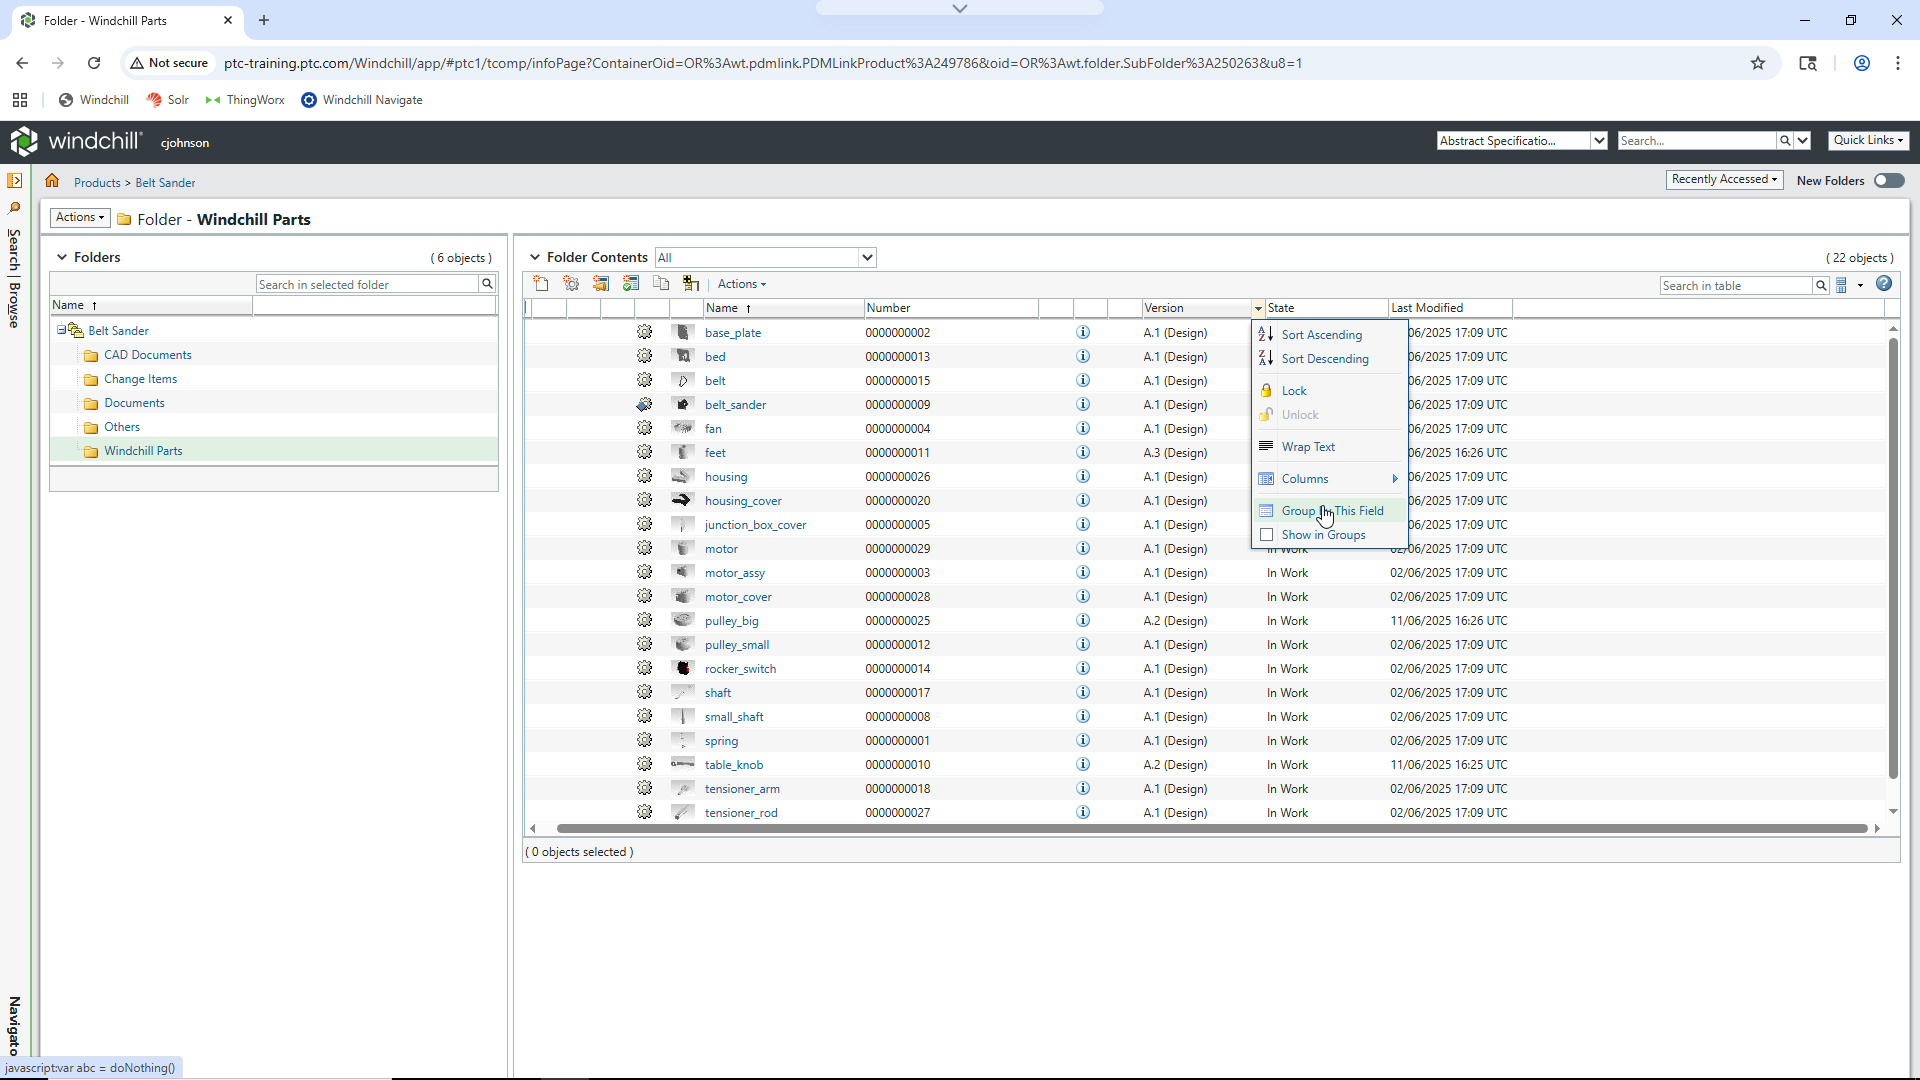Select Group By This Field menu item
The width and height of the screenshot is (1920, 1080).
pos(1329,511)
